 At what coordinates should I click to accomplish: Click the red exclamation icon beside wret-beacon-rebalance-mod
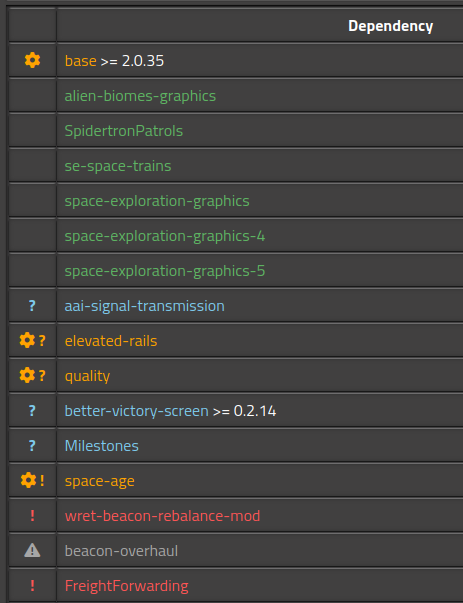[x=32, y=516]
